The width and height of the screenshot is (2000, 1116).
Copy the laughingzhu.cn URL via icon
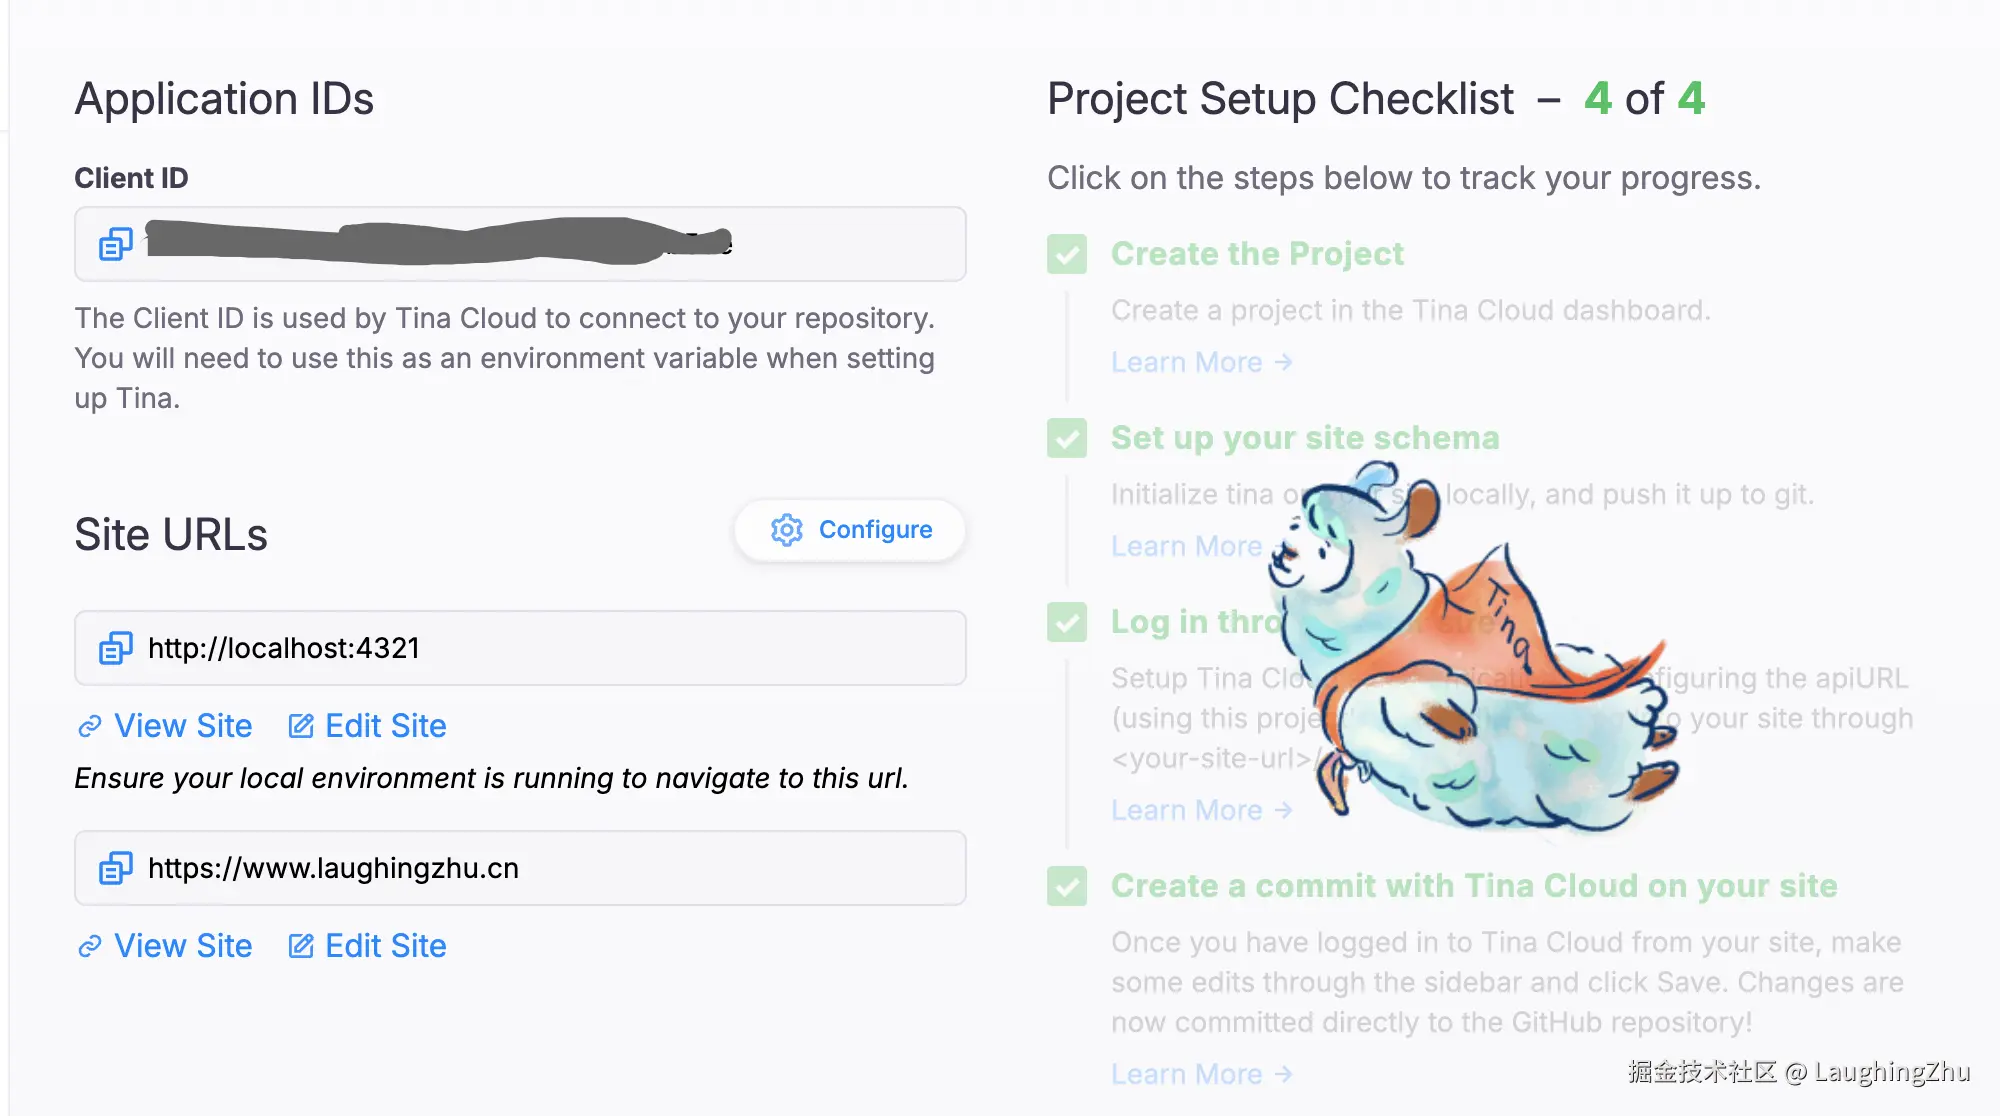115,868
